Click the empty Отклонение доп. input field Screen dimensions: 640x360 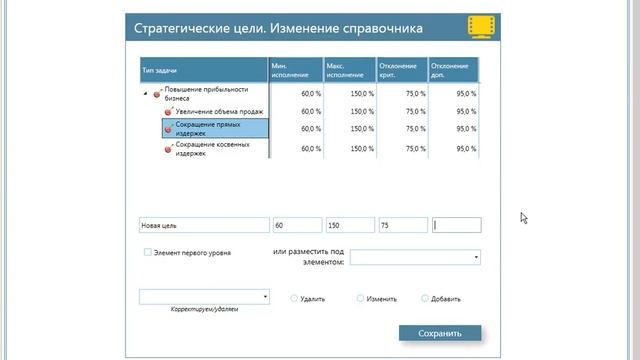(x=457, y=225)
